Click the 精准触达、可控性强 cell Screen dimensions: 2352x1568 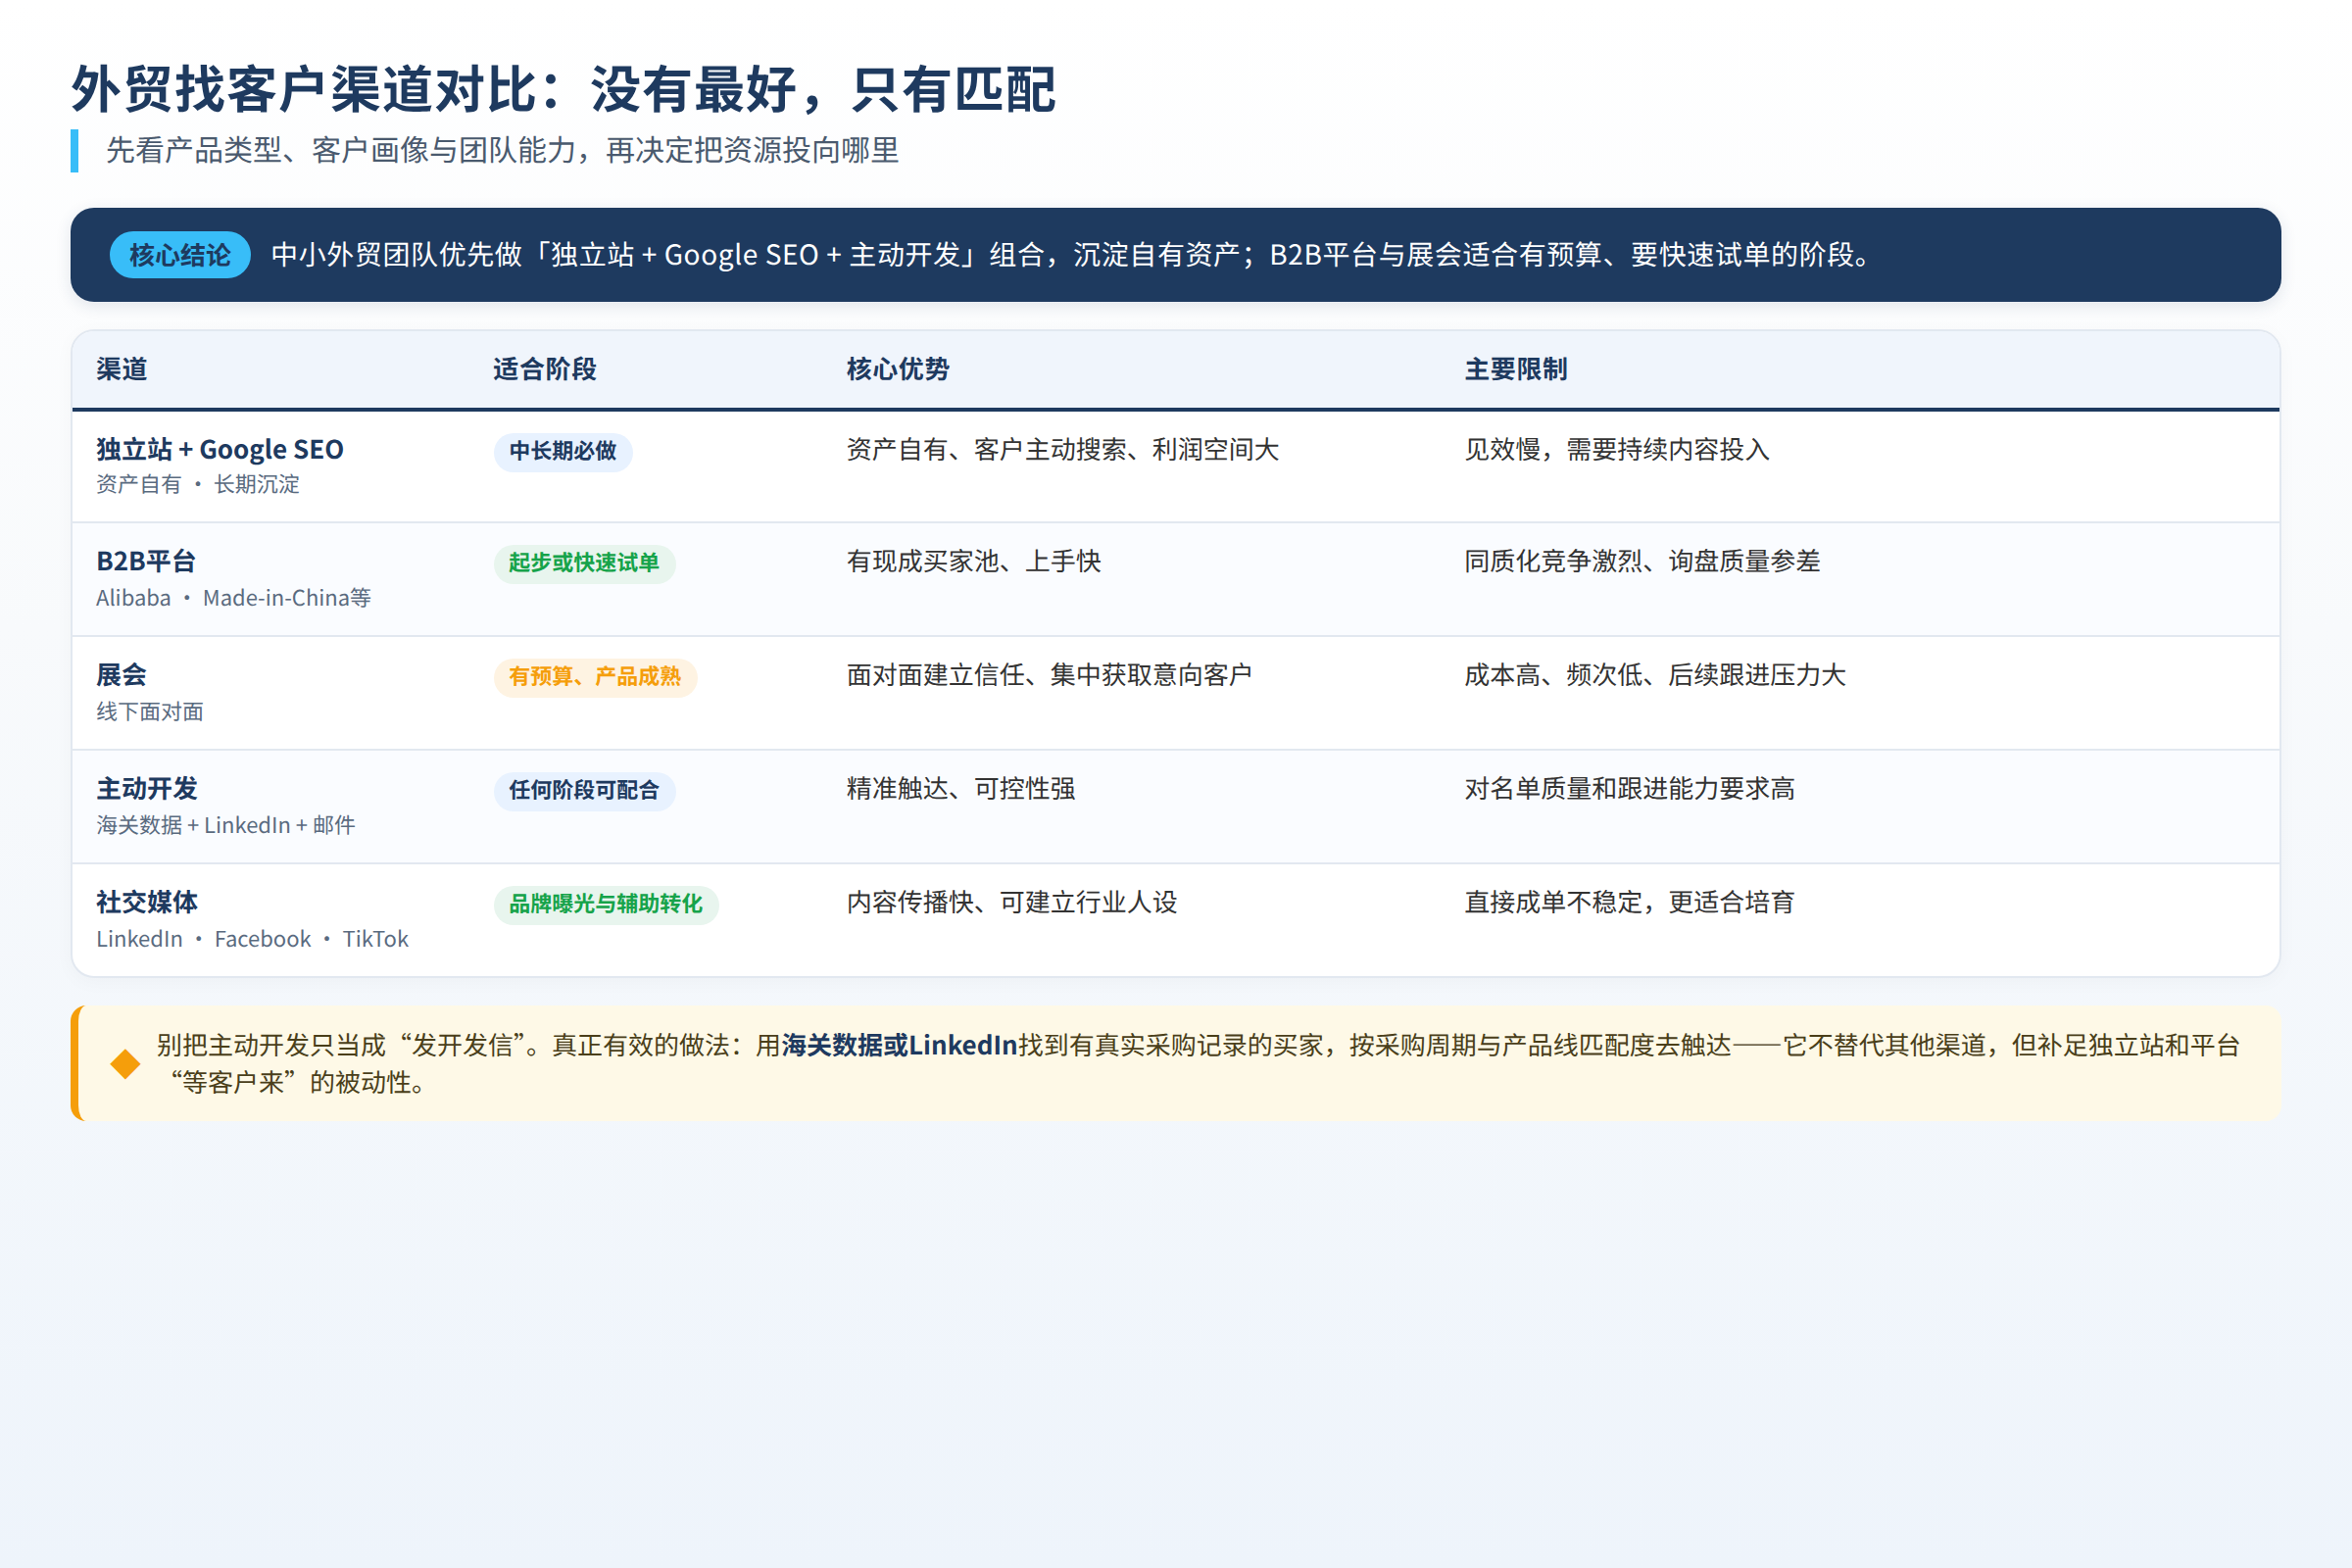pyautogui.click(x=961, y=789)
